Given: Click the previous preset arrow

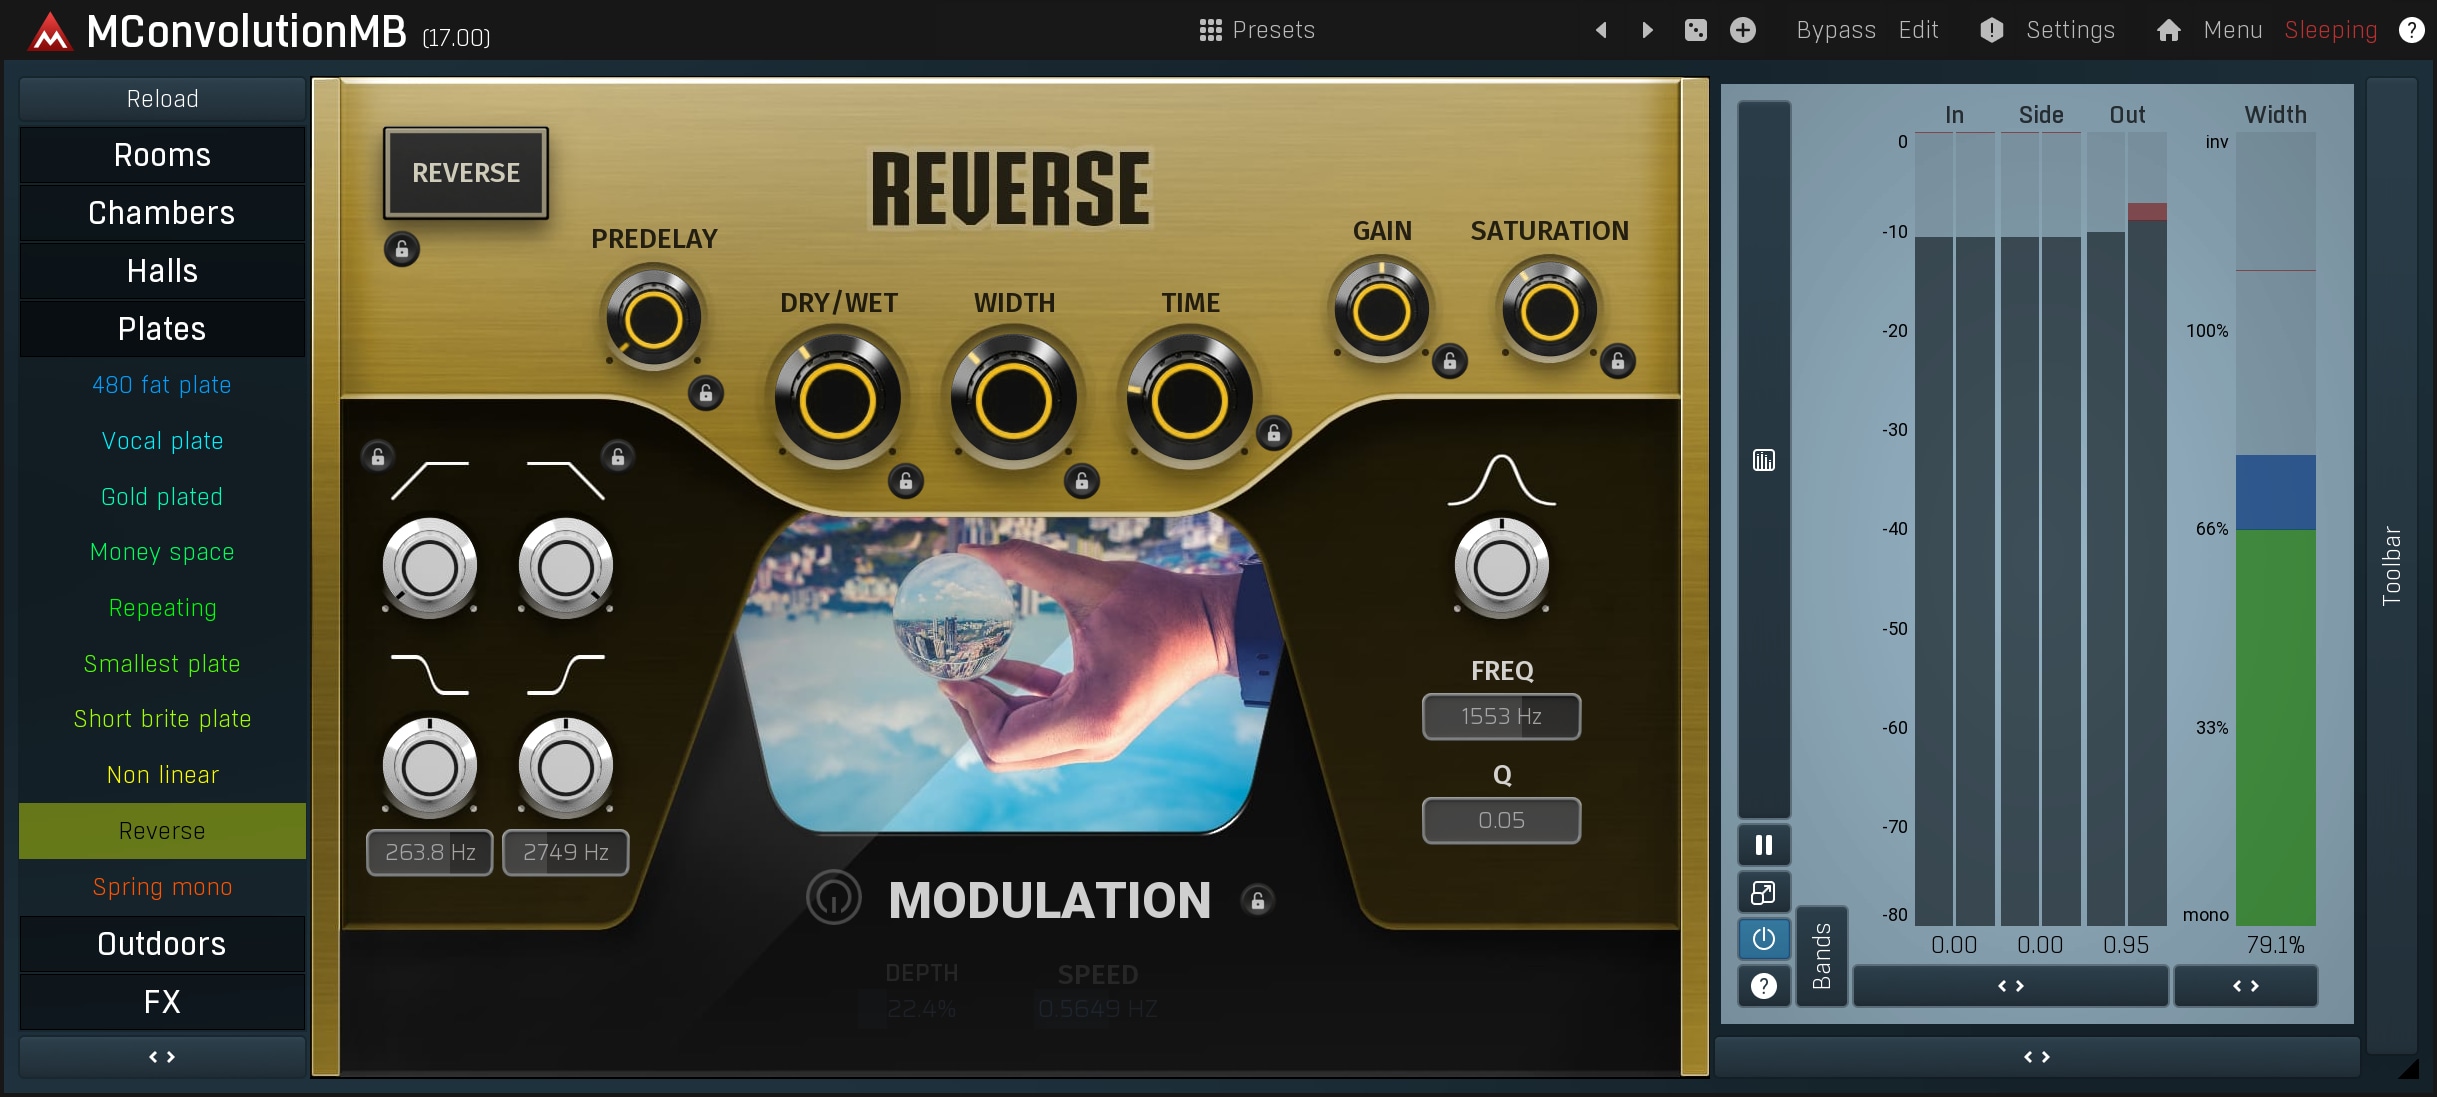Looking at the screenshot, I should point(1601,30).
